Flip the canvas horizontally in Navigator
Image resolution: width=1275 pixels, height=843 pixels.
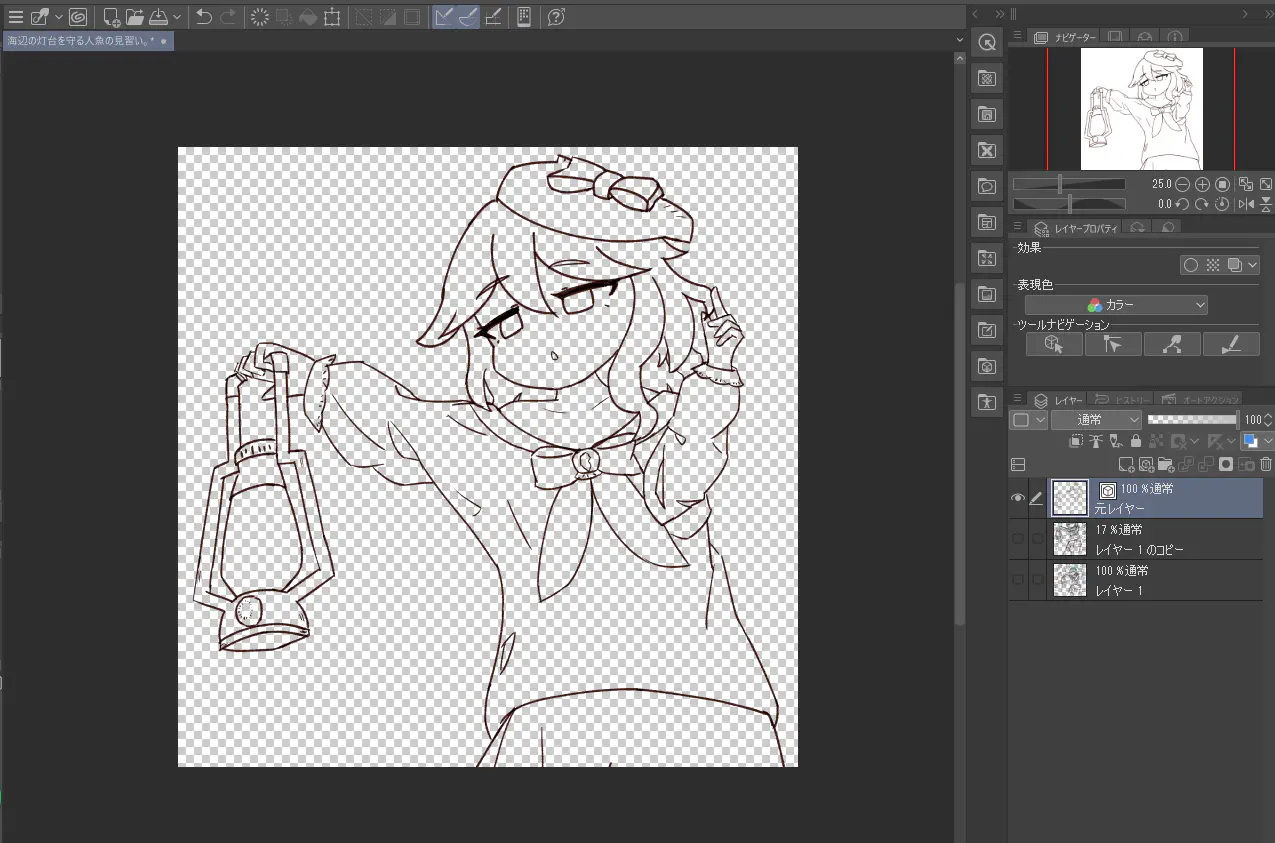coord(1246,204)
